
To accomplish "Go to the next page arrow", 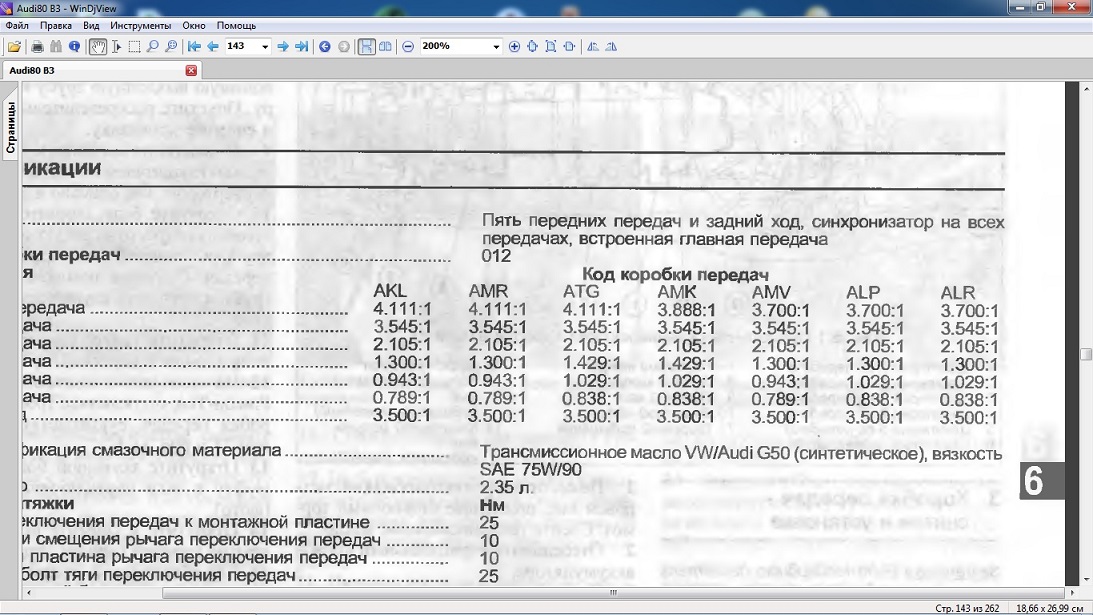I will click(283, 47).
